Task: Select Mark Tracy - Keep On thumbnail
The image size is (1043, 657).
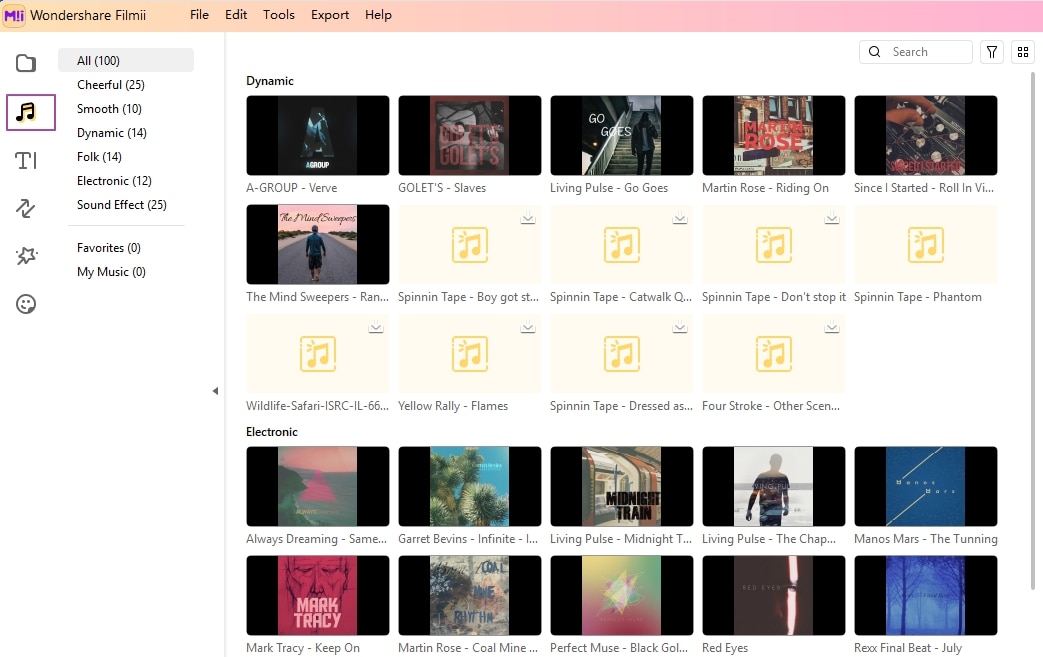Action: (x=317, y=596)
